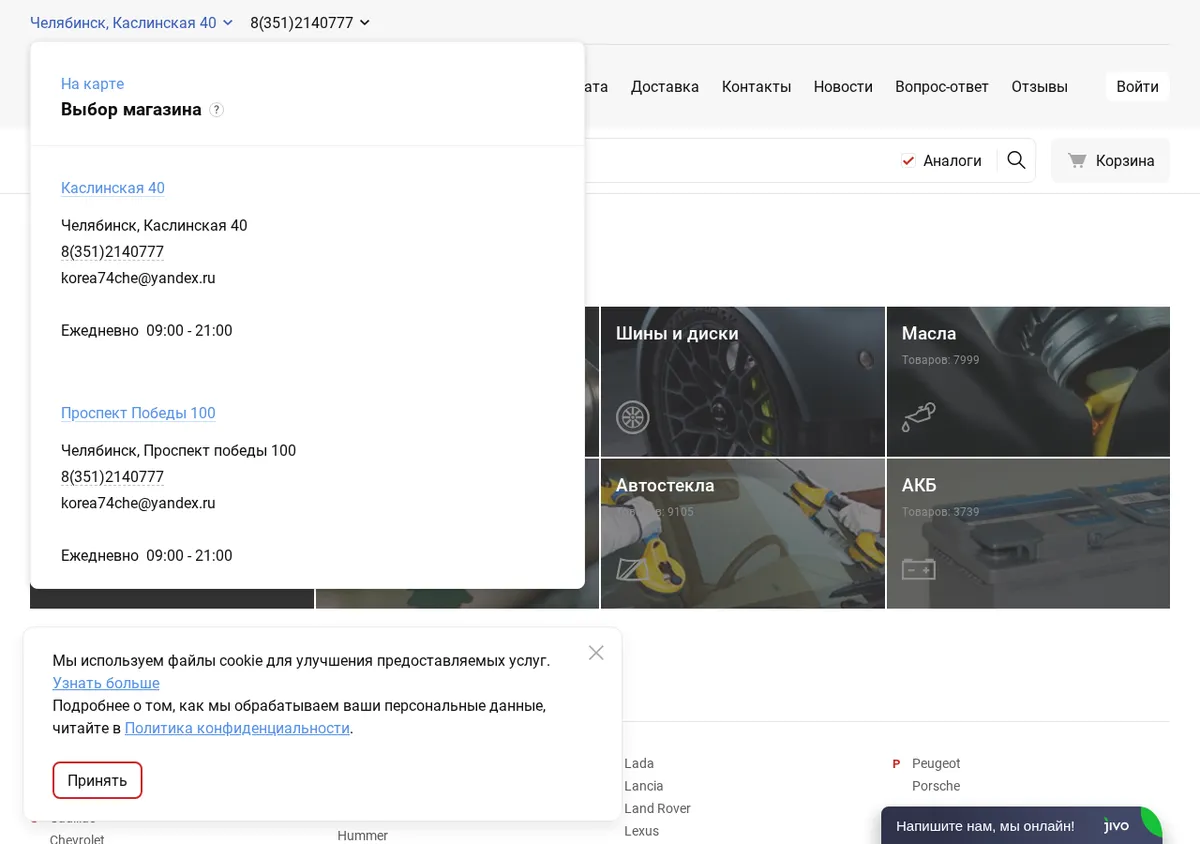Collapse the Челябинск, Каслинская 40 store dropdown
The height and width of the screenshot is (844, 1200).
[x=132, y=22]
